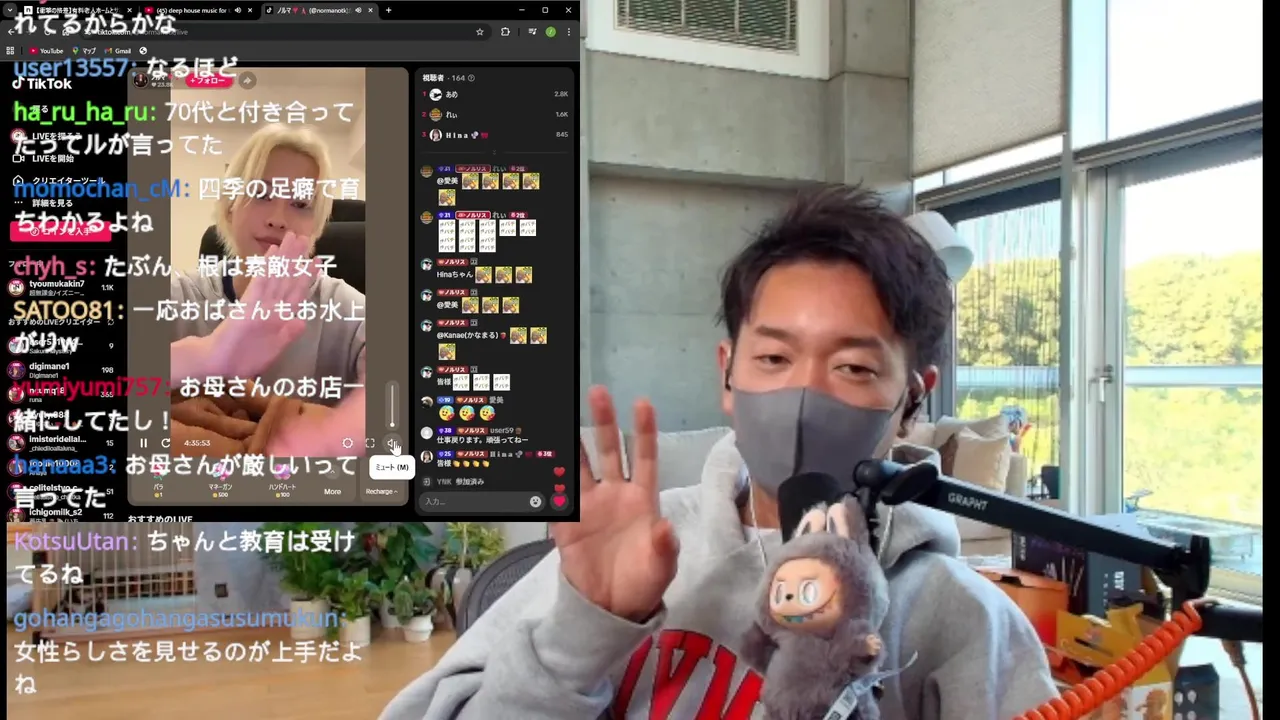The width and height of the screenshot is (1280, 720).
Task: Adjust the vertical volume slider
Action: 392,406
